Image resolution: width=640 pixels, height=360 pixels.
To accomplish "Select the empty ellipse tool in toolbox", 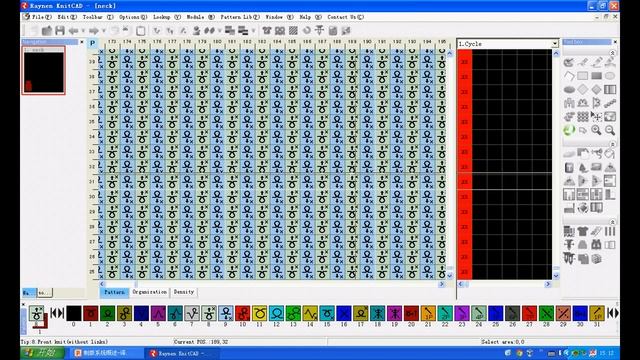I will (610, 76).
